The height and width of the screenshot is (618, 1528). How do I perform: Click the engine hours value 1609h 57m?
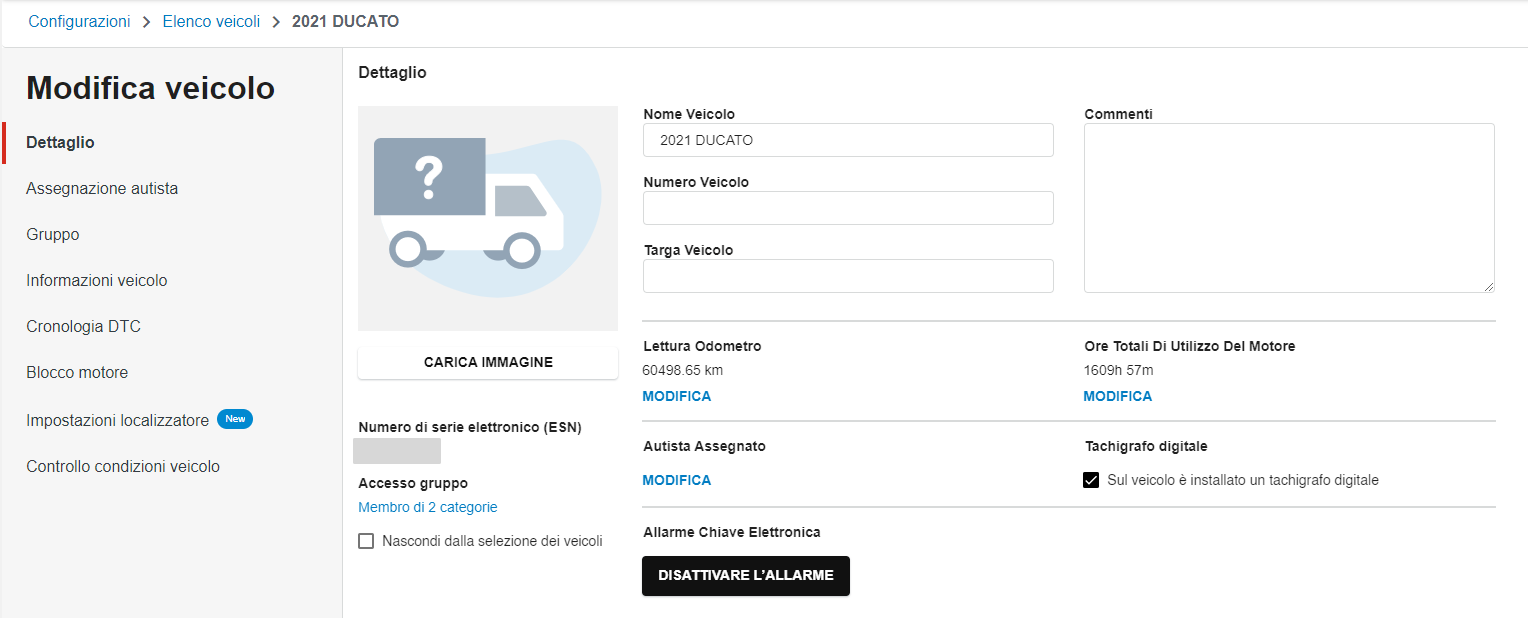(x=1118, y=370)
